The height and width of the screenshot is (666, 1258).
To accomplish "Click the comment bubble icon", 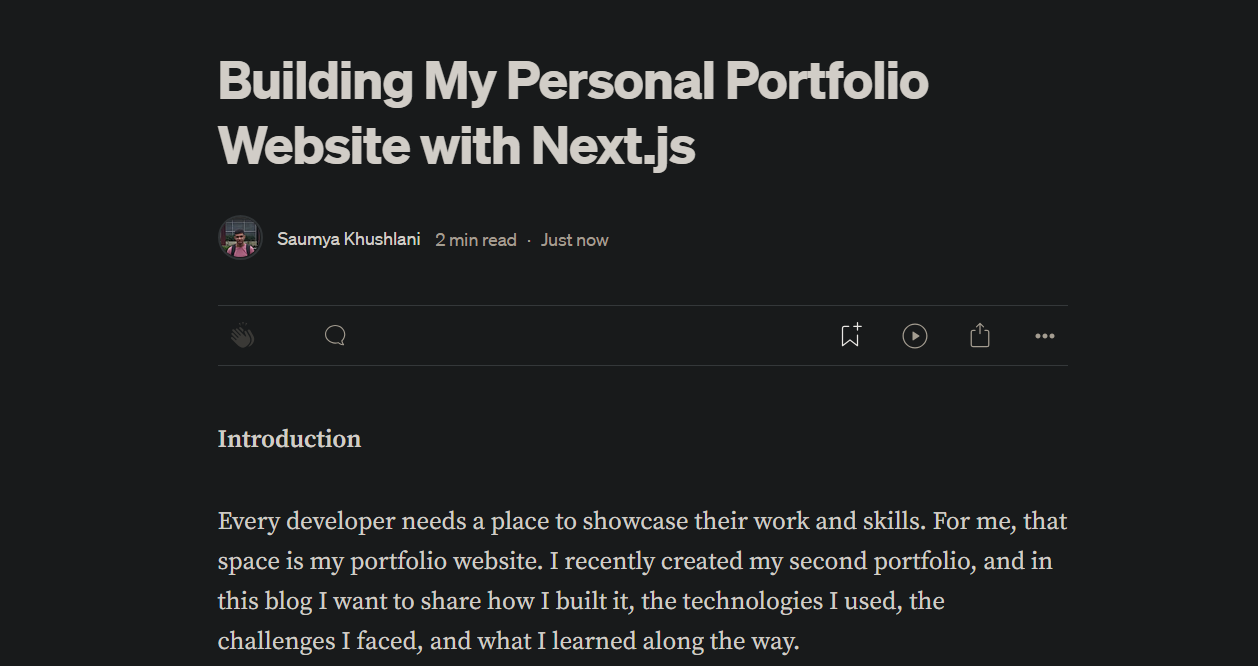I will (x=334, y=335).
